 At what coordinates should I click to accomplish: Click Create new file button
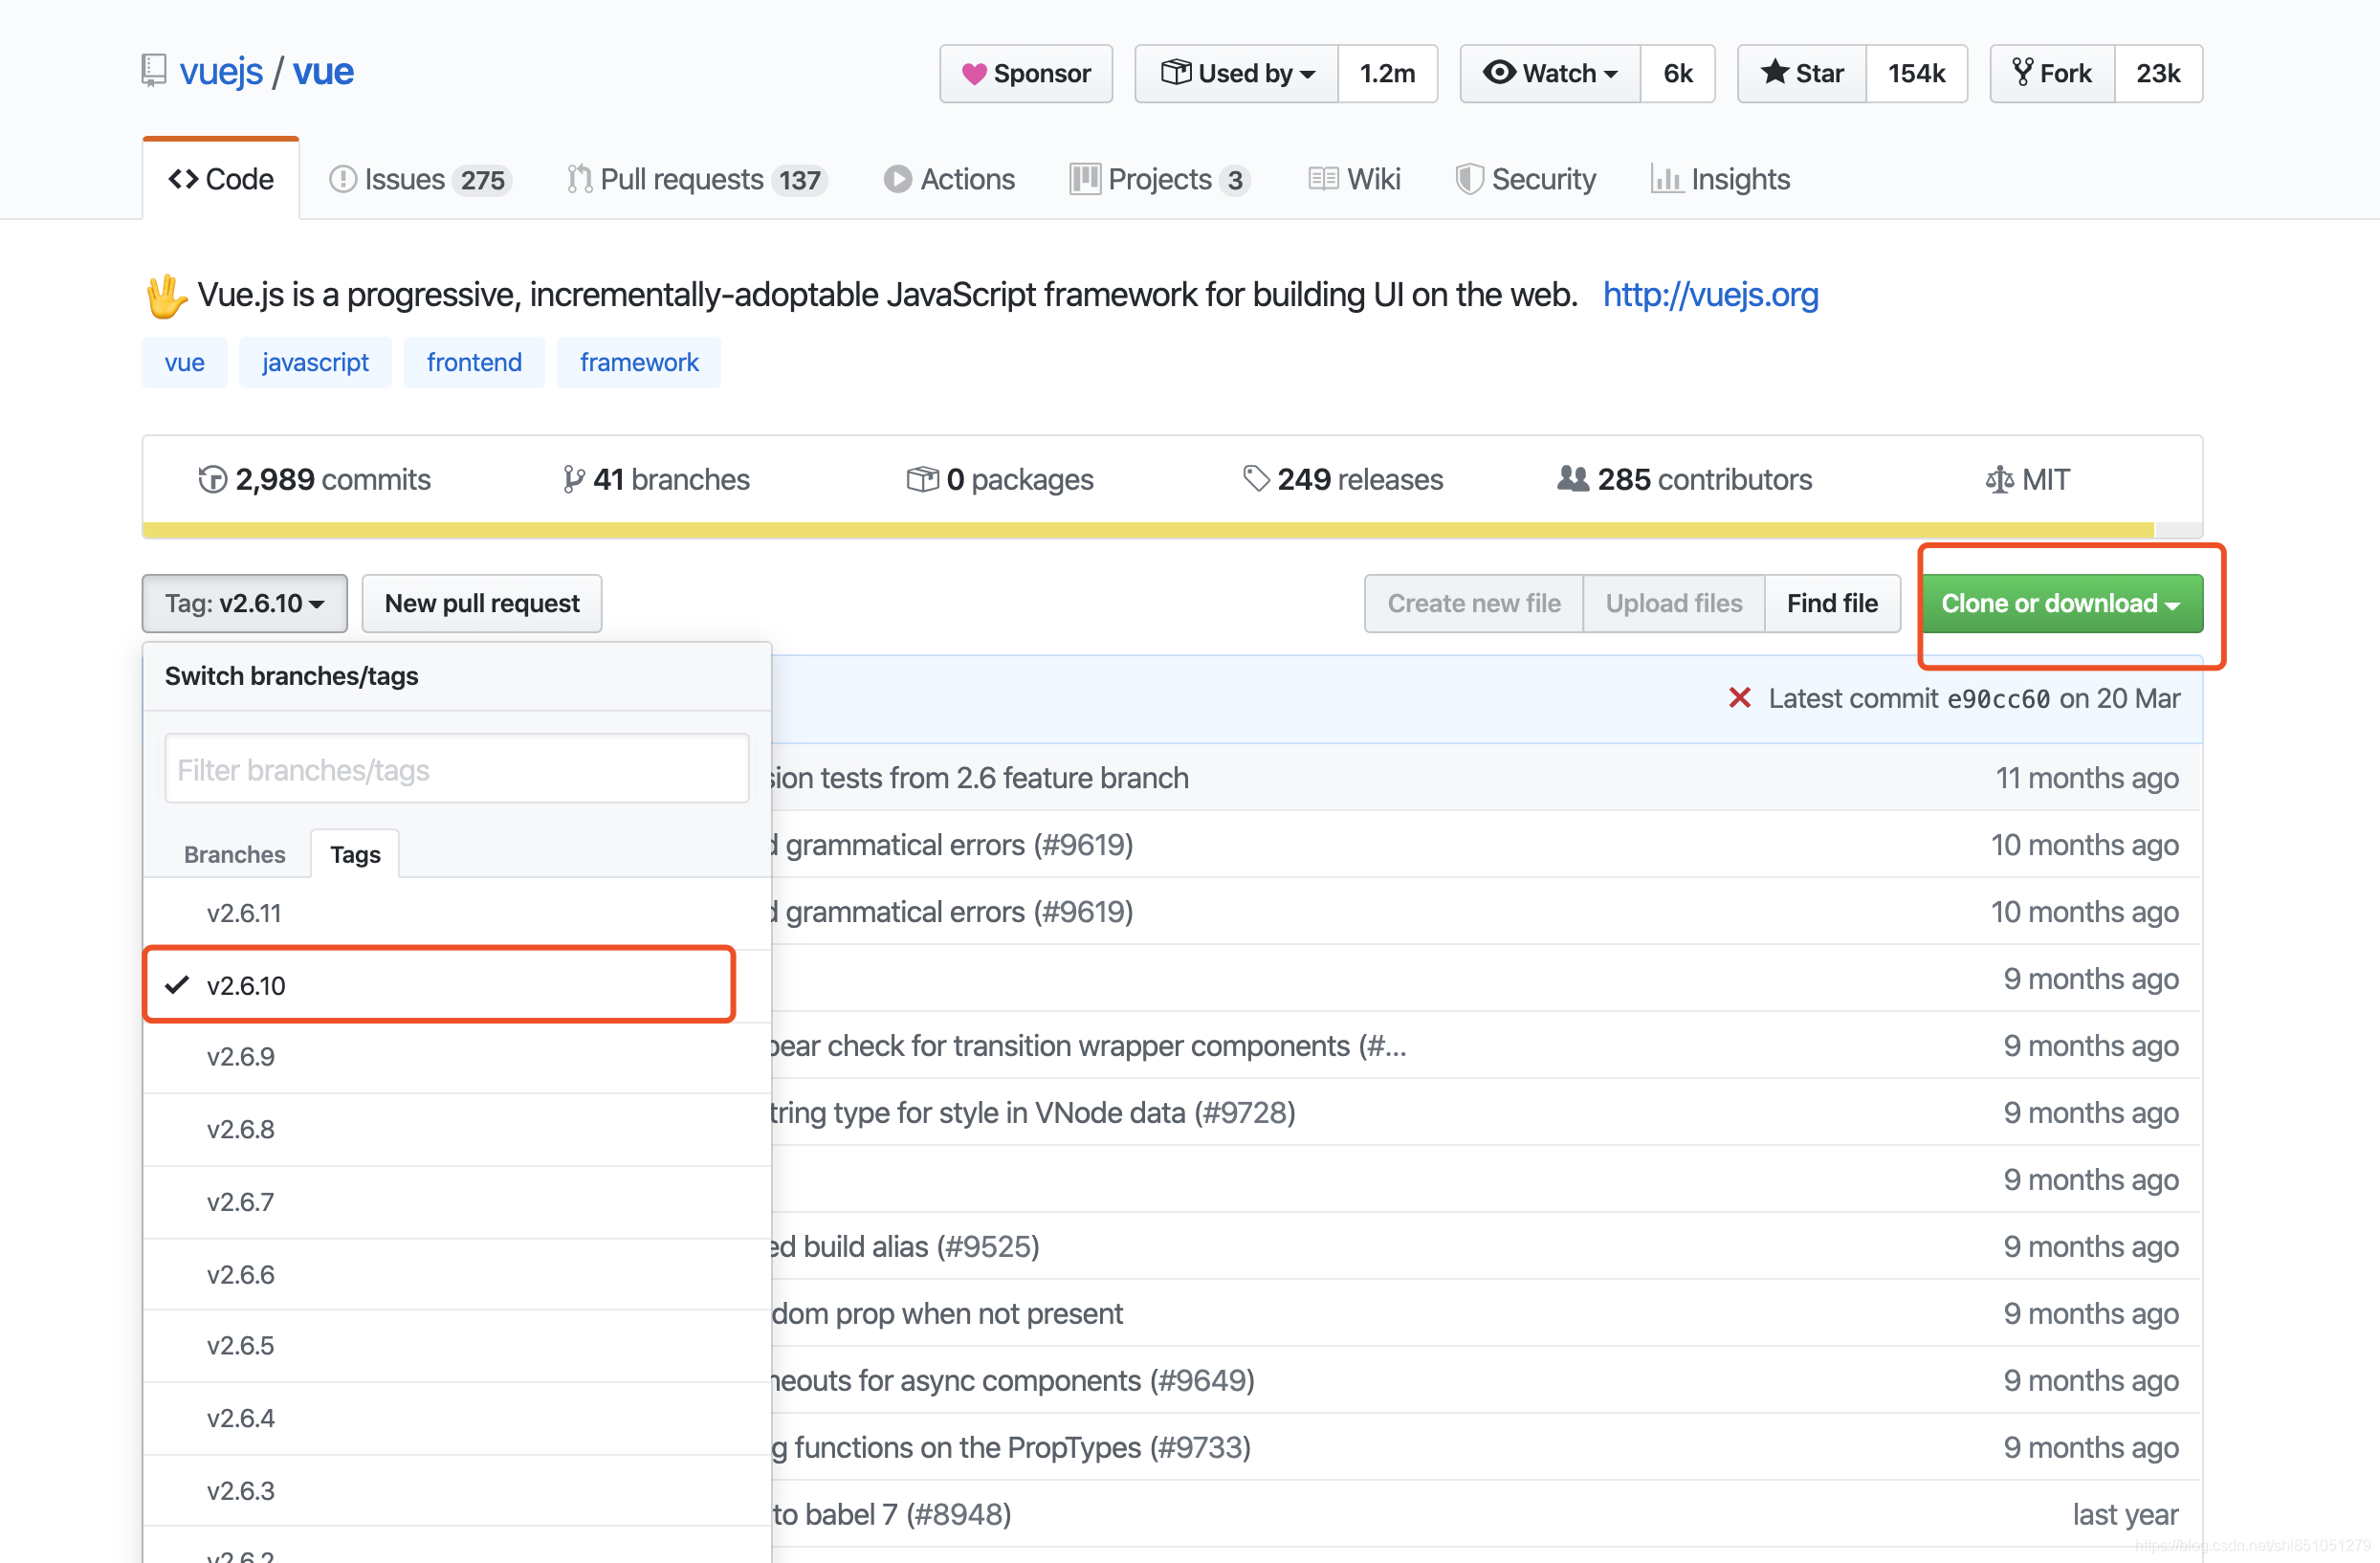click(1474, 603)
